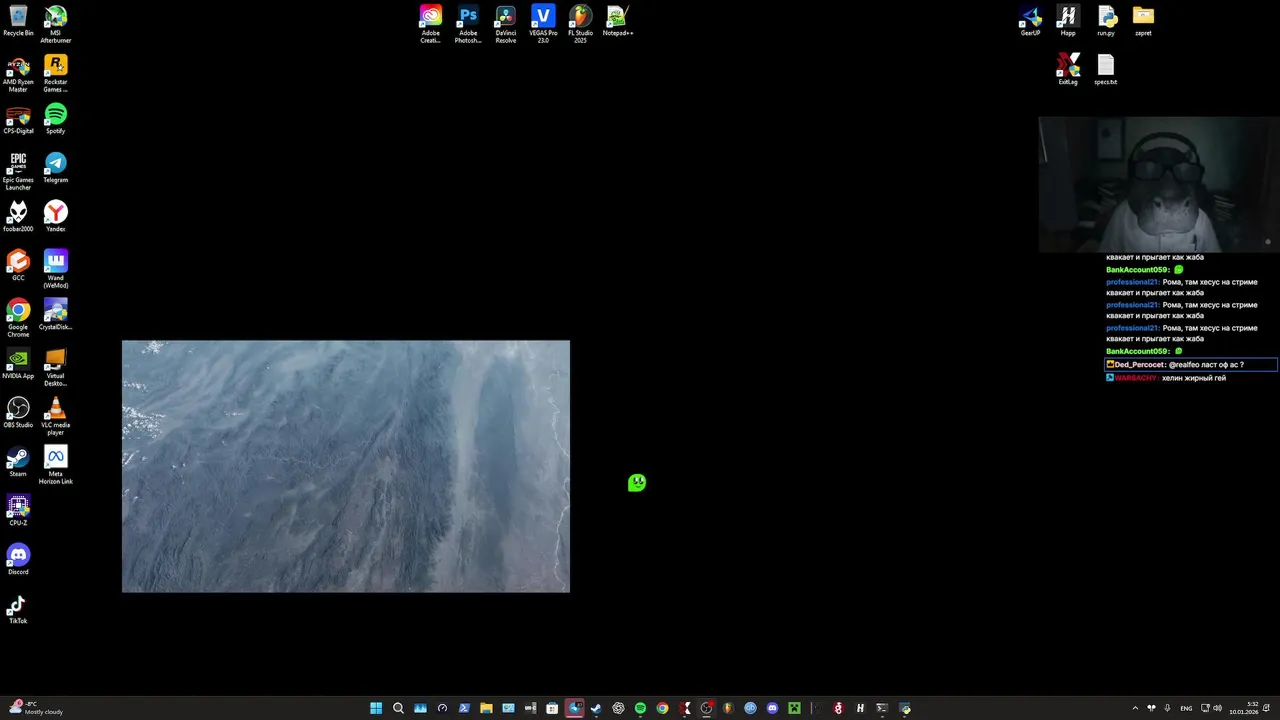Open Rockstar Games Launcher desktop icon
This screenshot has height=720, width=1280.
[x=56, y=75]
